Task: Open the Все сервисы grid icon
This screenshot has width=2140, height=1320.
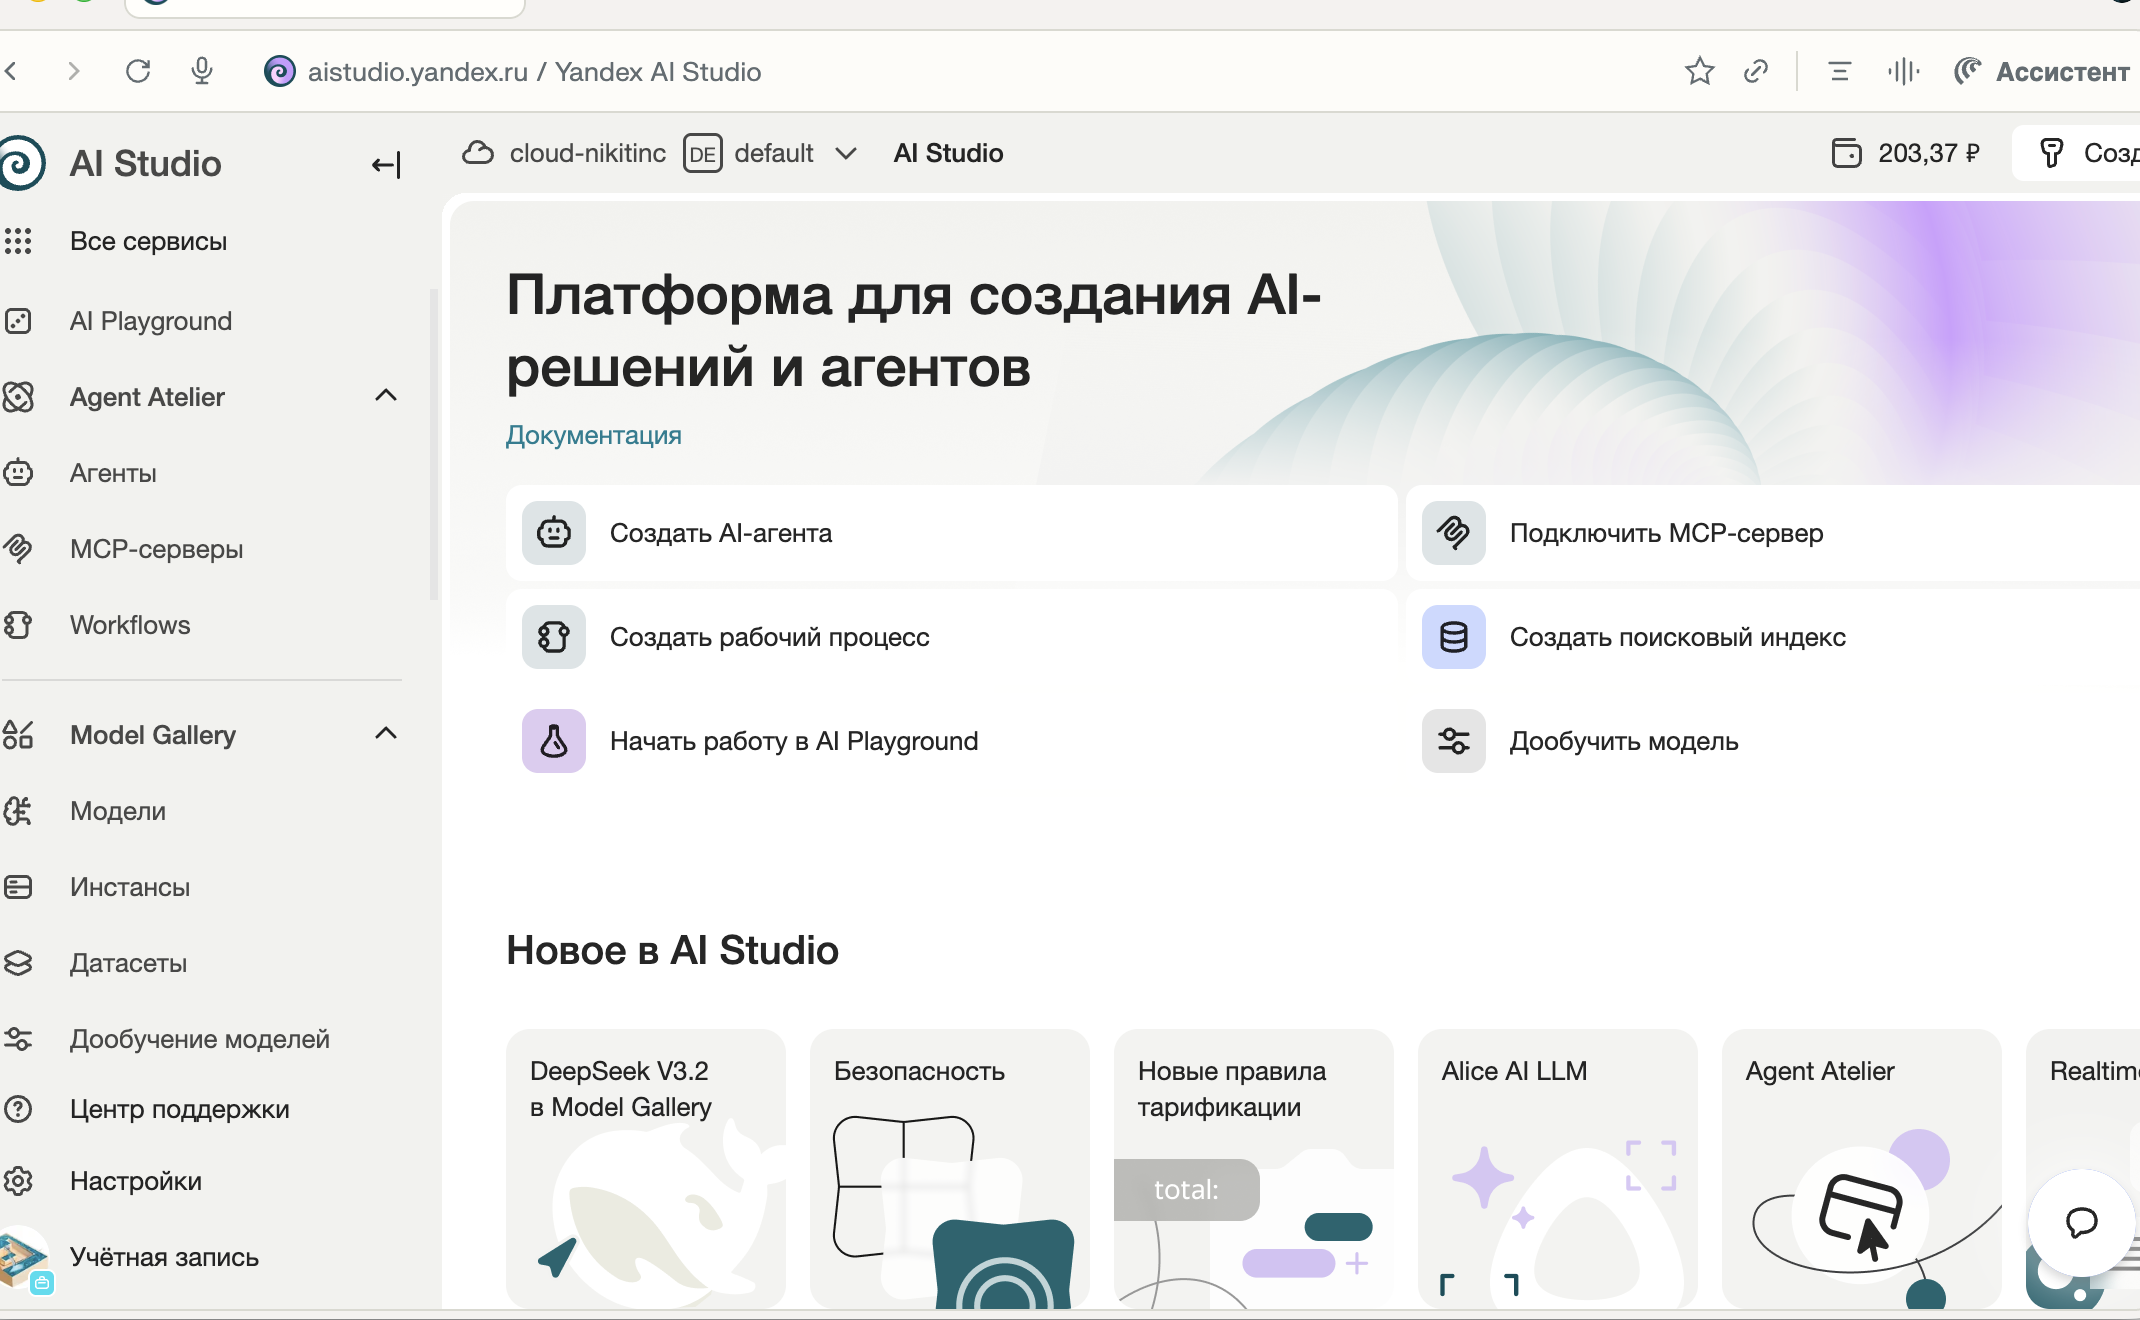Action: tap(18, 241)
